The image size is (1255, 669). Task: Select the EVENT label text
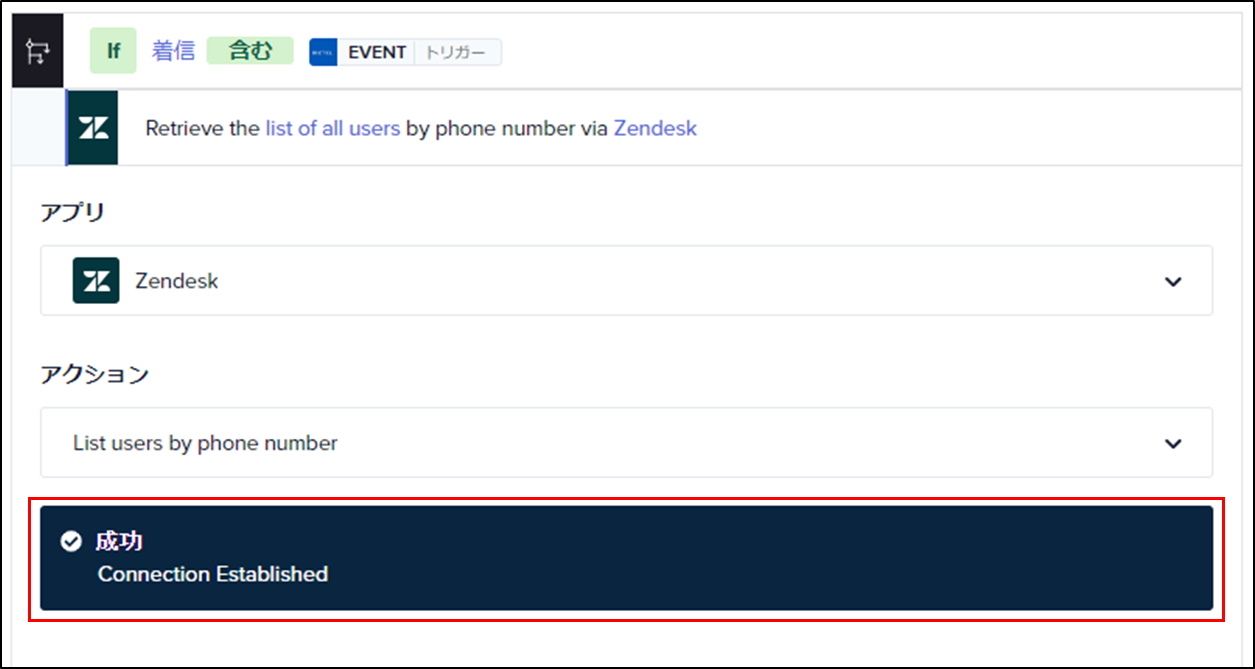click(377, 52)
